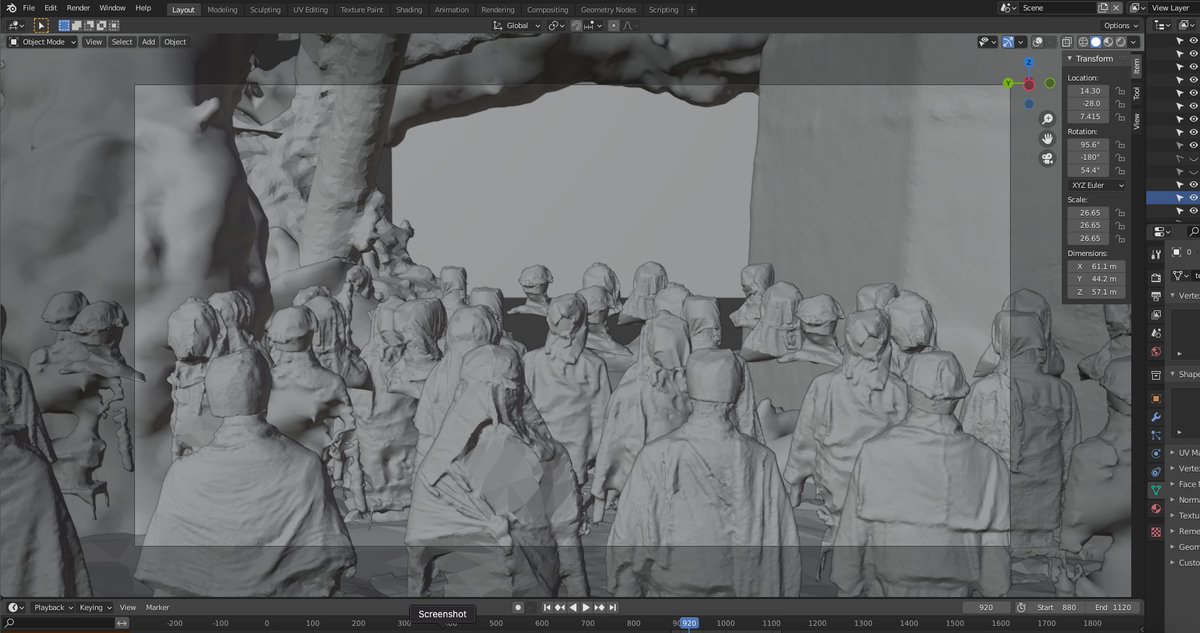Viewport: 1200px width, 633px height.
Task: Toggle proportional editing button
Action: pyautogui.click(x=614, y=25)
